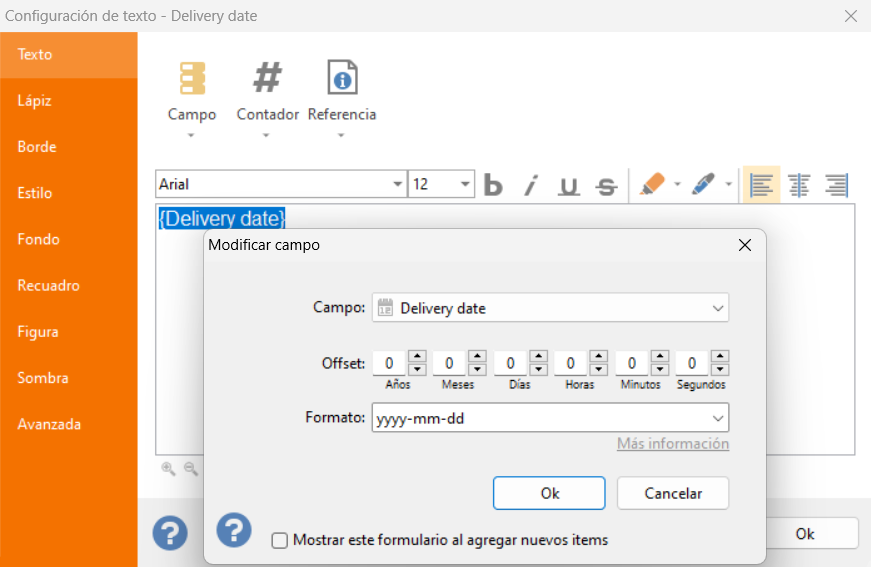Insert a Campo field icon
The width and height of the screenshot is (871, 567).
[192, 78]
